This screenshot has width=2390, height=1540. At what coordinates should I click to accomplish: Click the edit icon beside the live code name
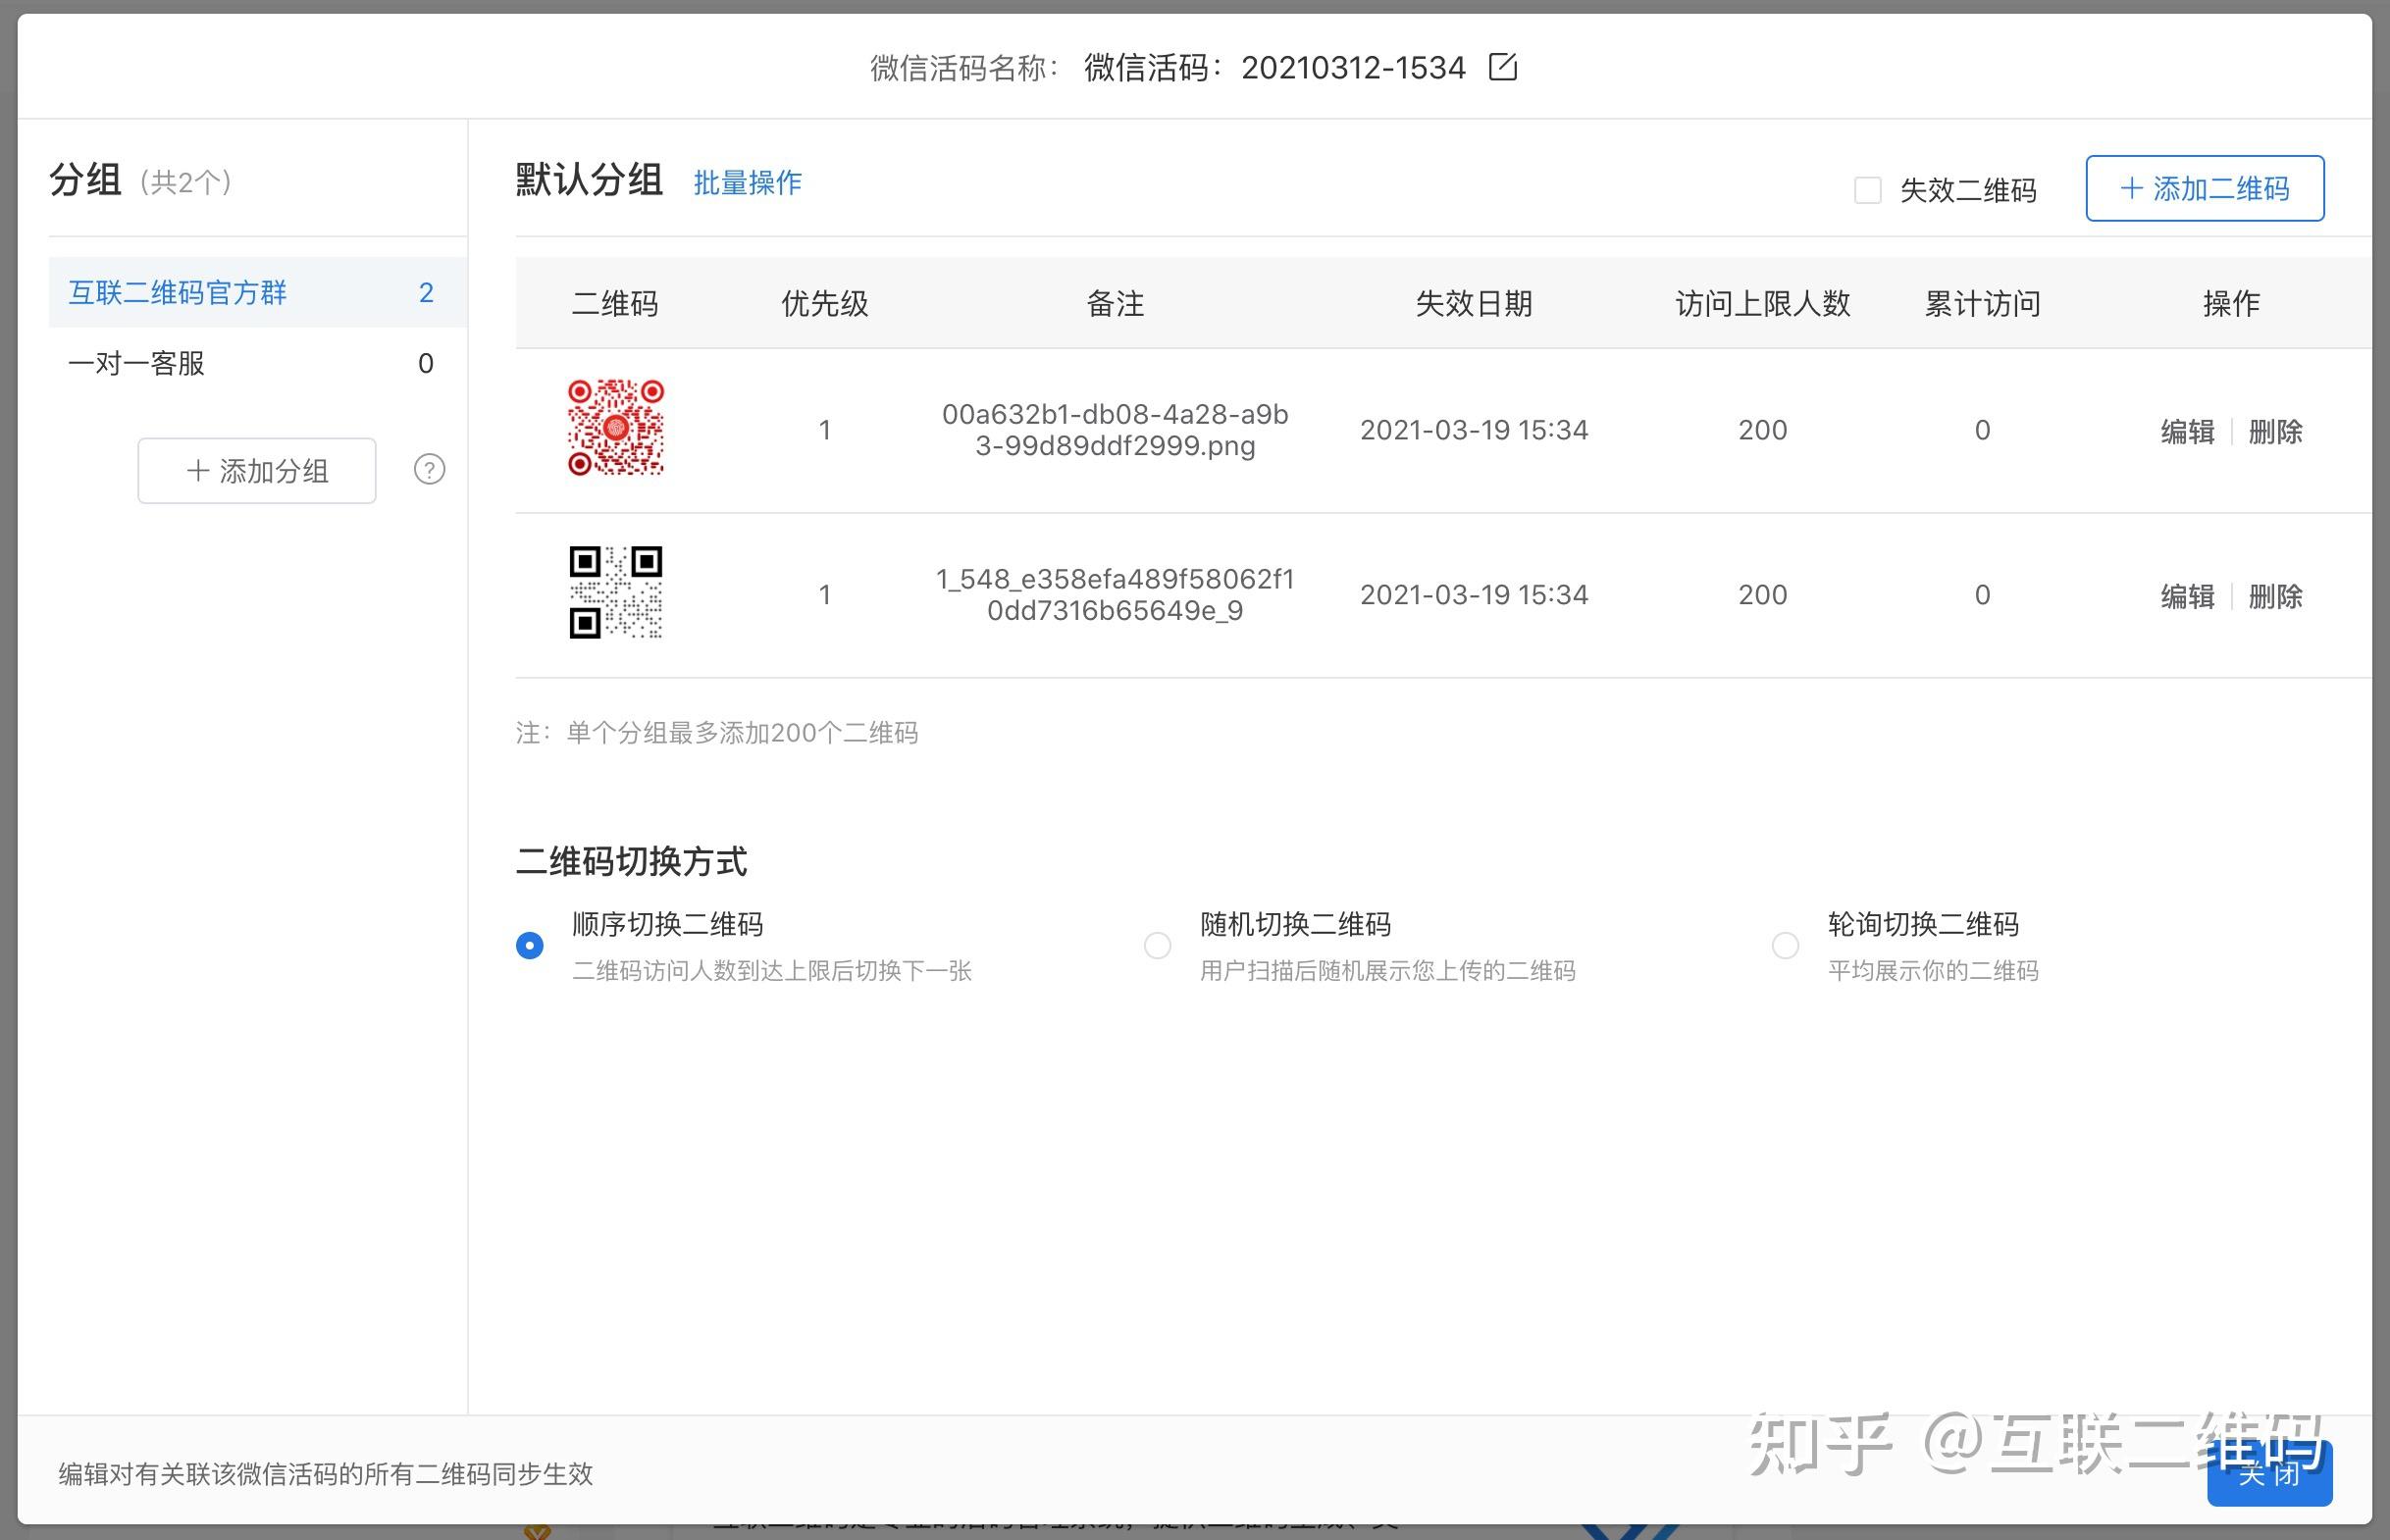[x=1502, y=67]
